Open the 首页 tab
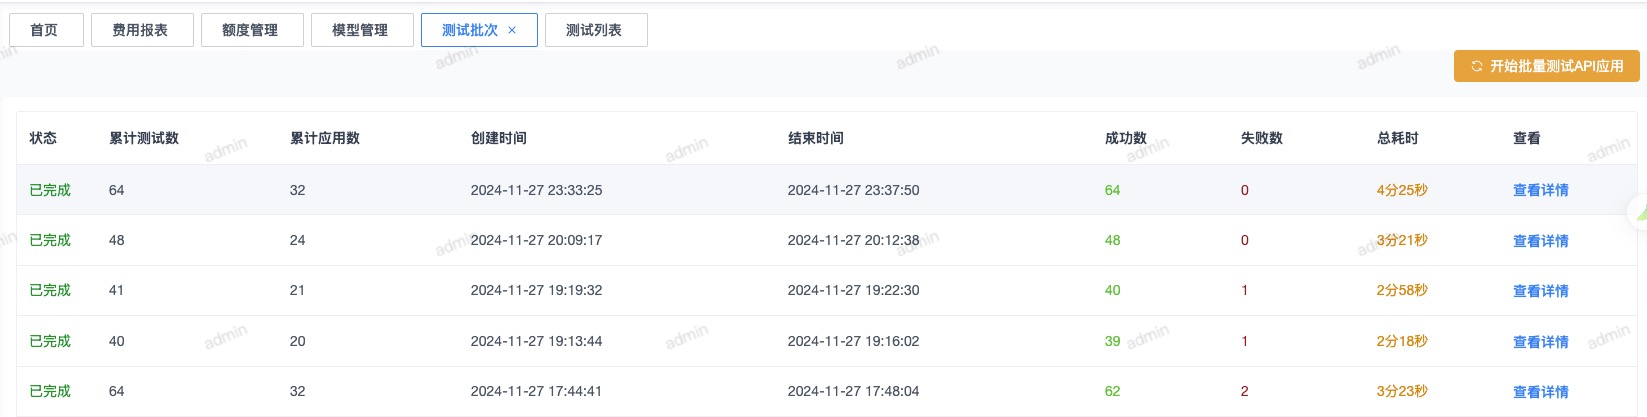1647x417 pixels. click(44, 30)
